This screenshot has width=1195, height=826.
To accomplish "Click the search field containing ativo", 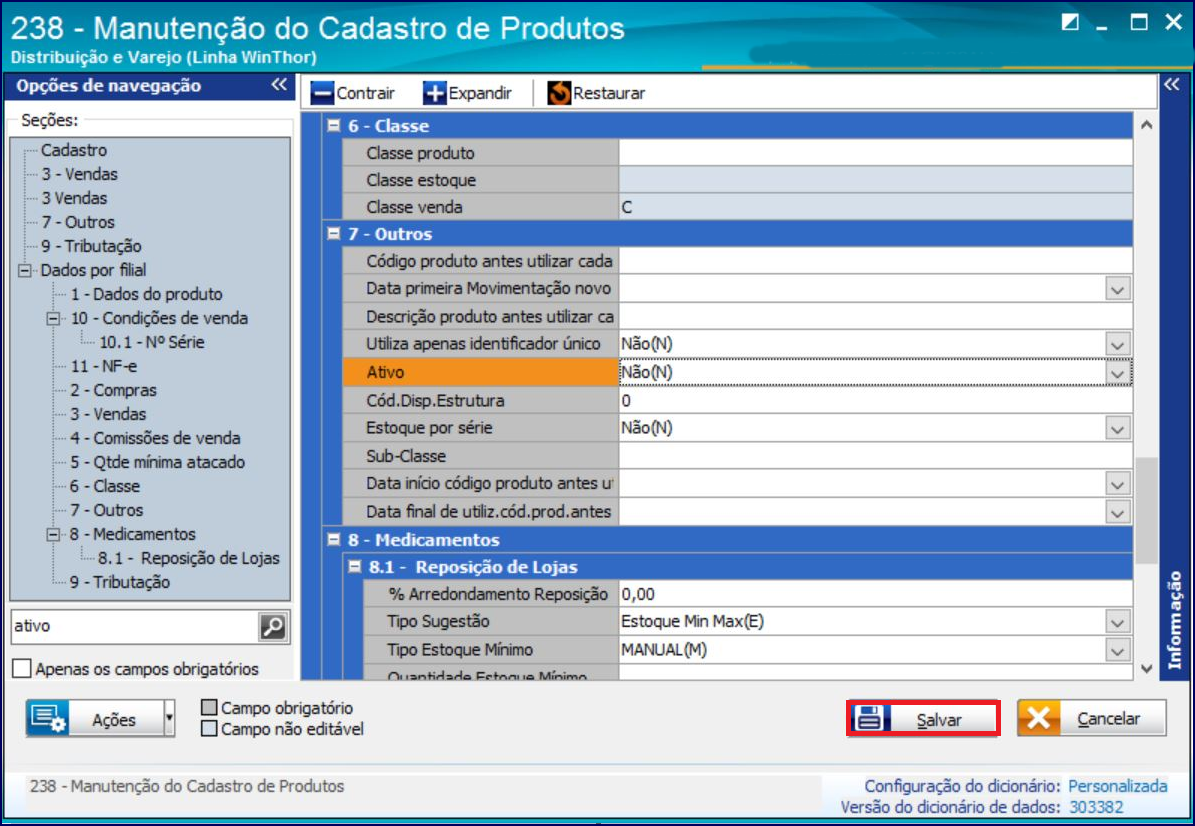I will point(135,626).
